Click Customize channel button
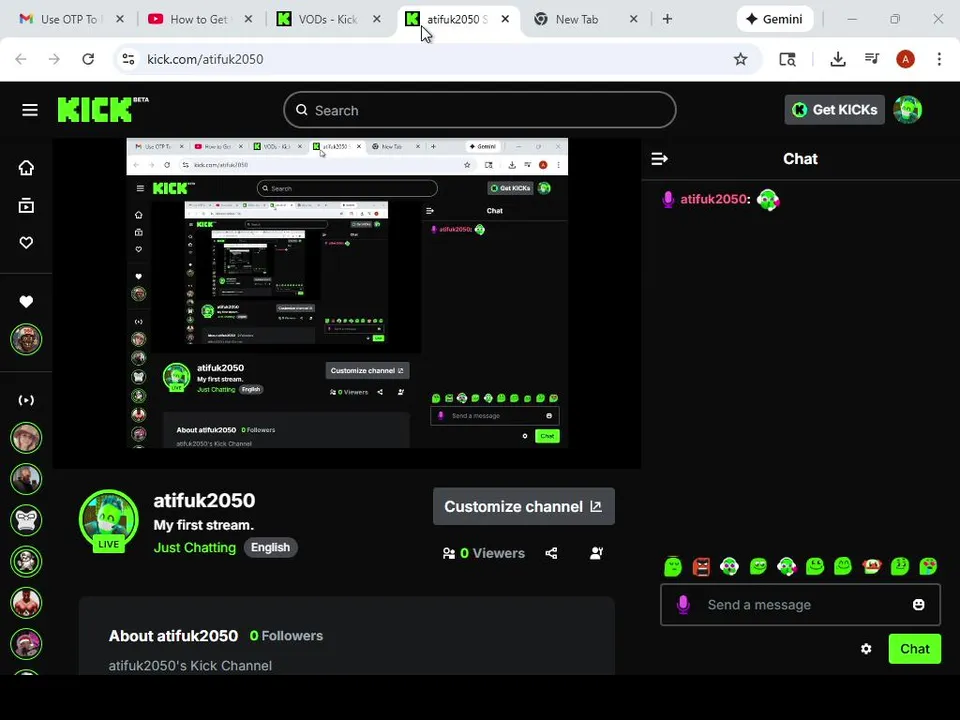 [x=523, y=506]
